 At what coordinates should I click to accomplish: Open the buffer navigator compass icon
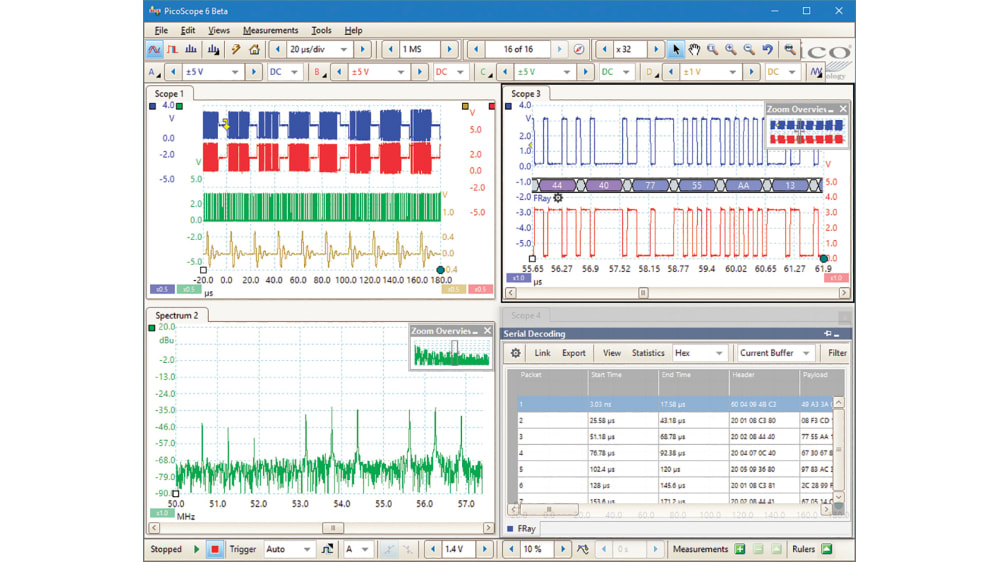(579, 49)
